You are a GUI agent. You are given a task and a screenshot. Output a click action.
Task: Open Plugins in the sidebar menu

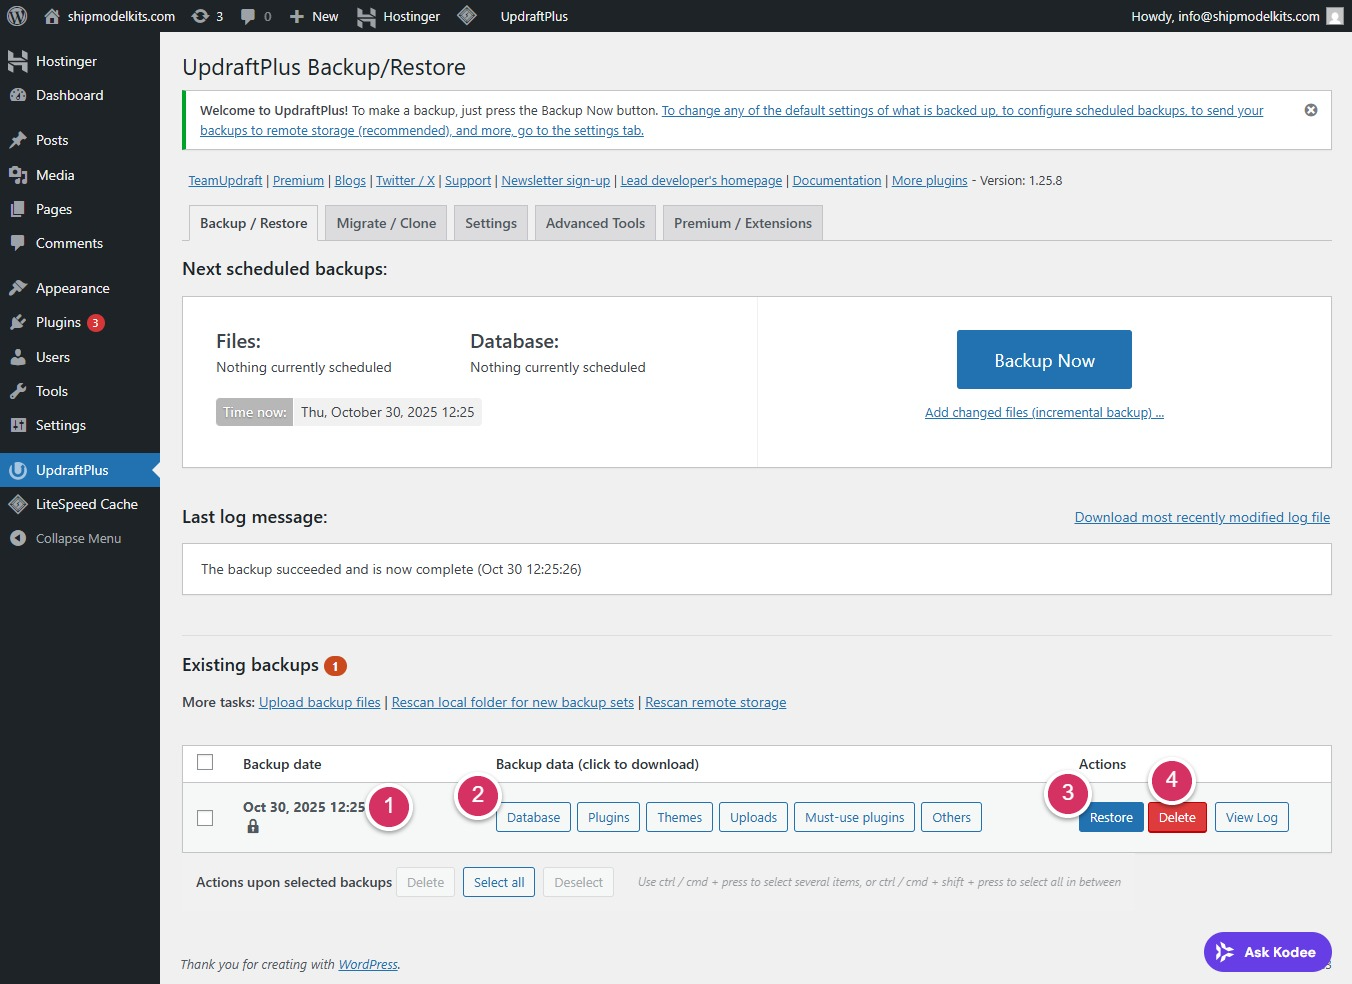point(58,322)
